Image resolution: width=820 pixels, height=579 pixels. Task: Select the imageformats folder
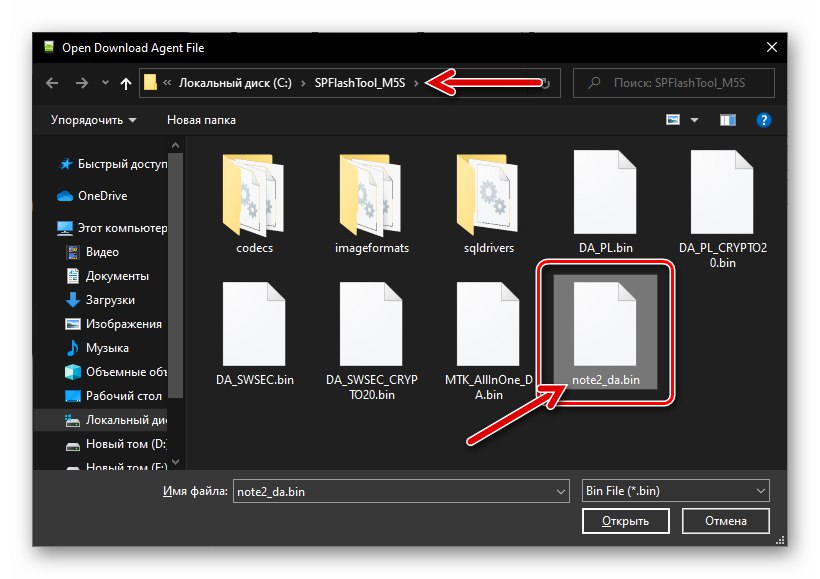click(x=371, y=203)
